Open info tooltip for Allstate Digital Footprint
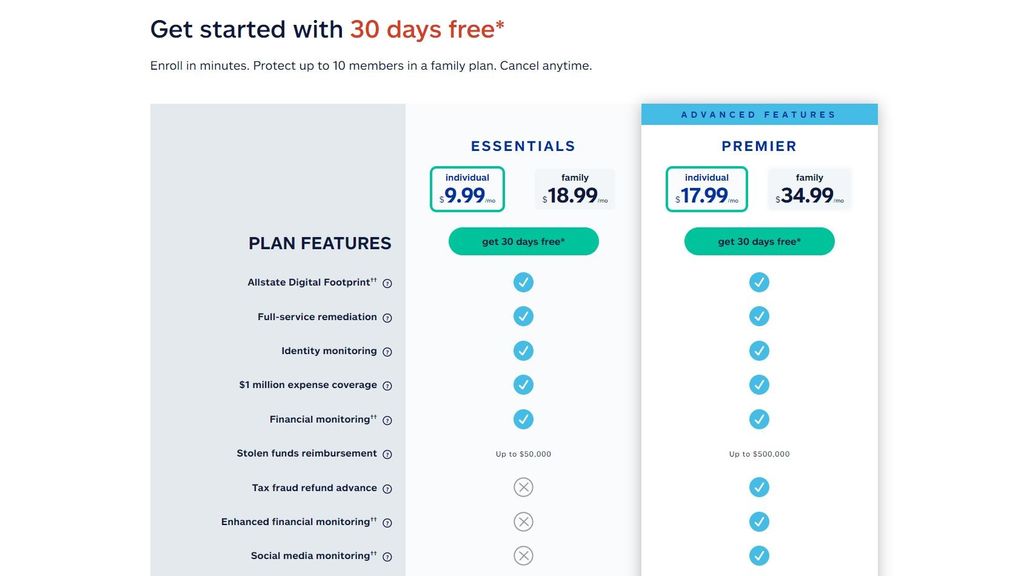The height and width of the screenshot is (576, 1024). click(387, 283)
